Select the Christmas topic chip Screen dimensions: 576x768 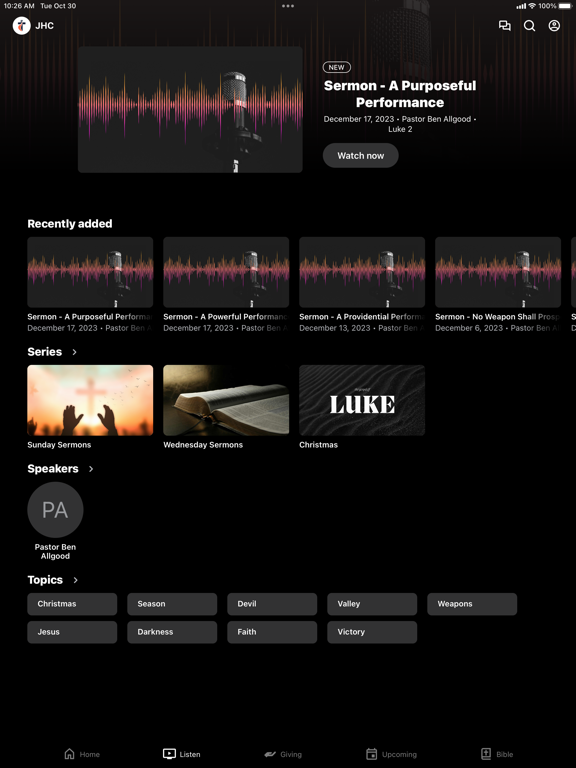[72, 604]
